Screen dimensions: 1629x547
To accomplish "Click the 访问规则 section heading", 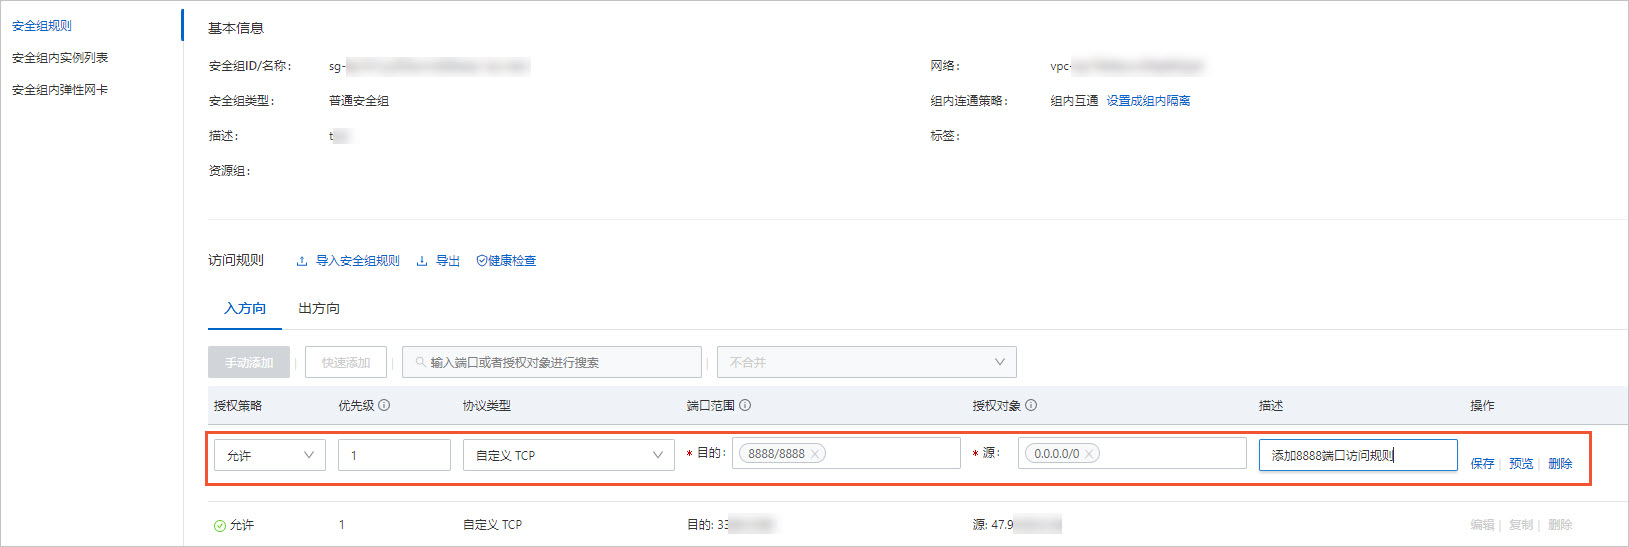I will (x=236, y=260).
